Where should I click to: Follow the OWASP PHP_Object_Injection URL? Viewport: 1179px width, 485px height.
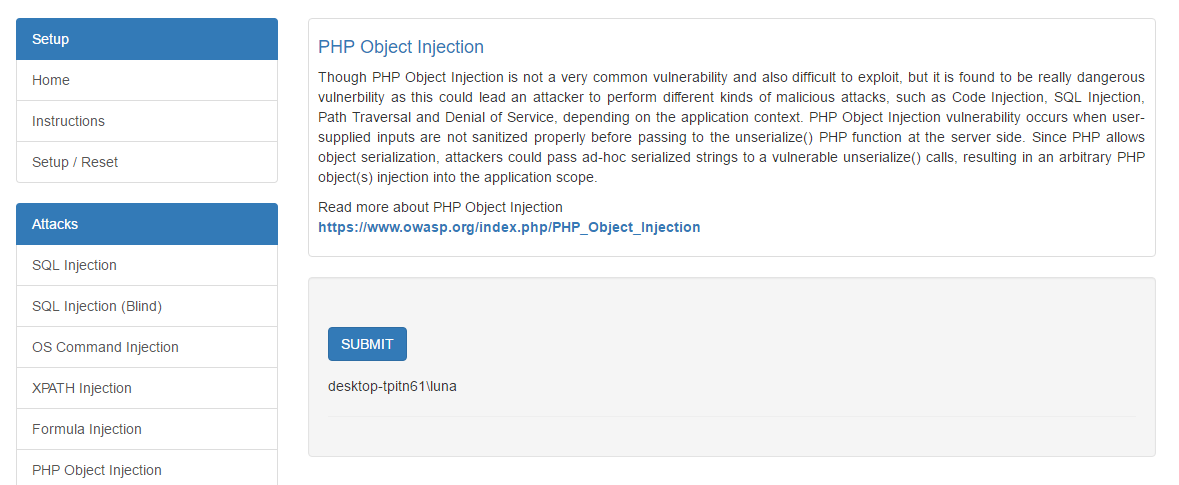pos(509,227)
